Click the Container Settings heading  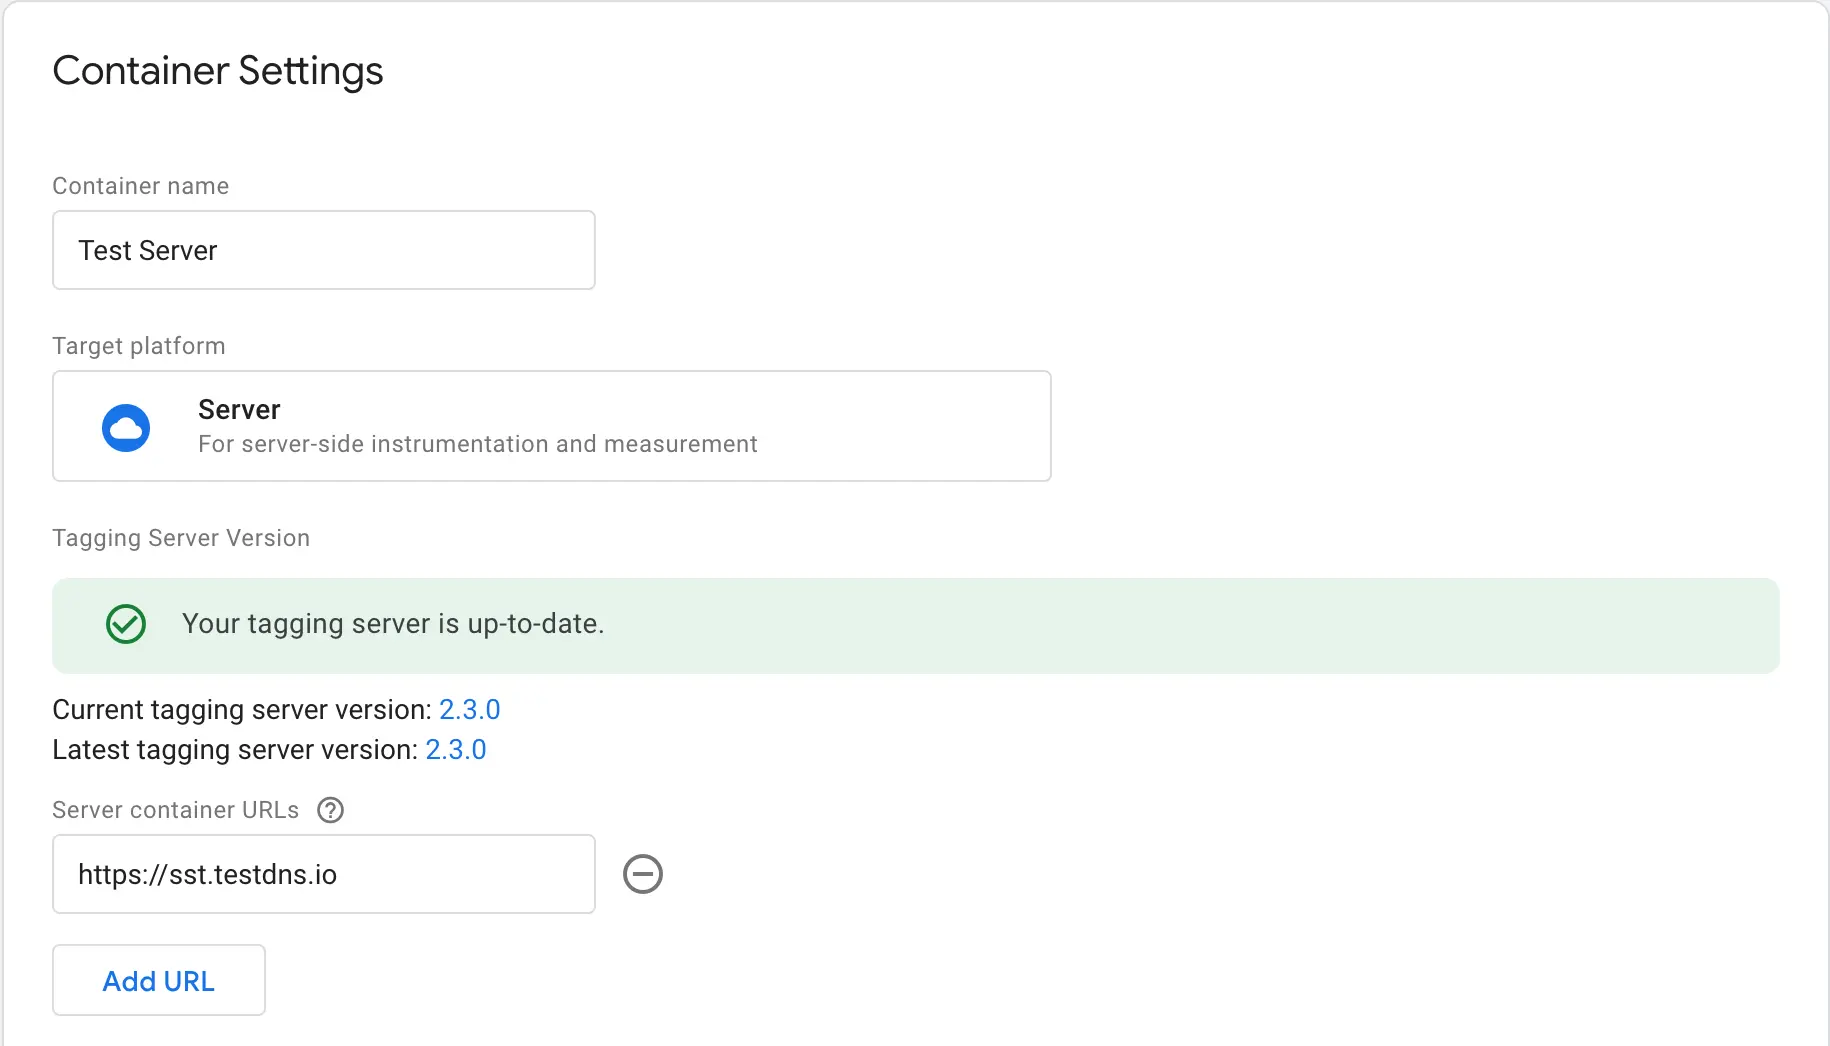click(x=218, y=71)
